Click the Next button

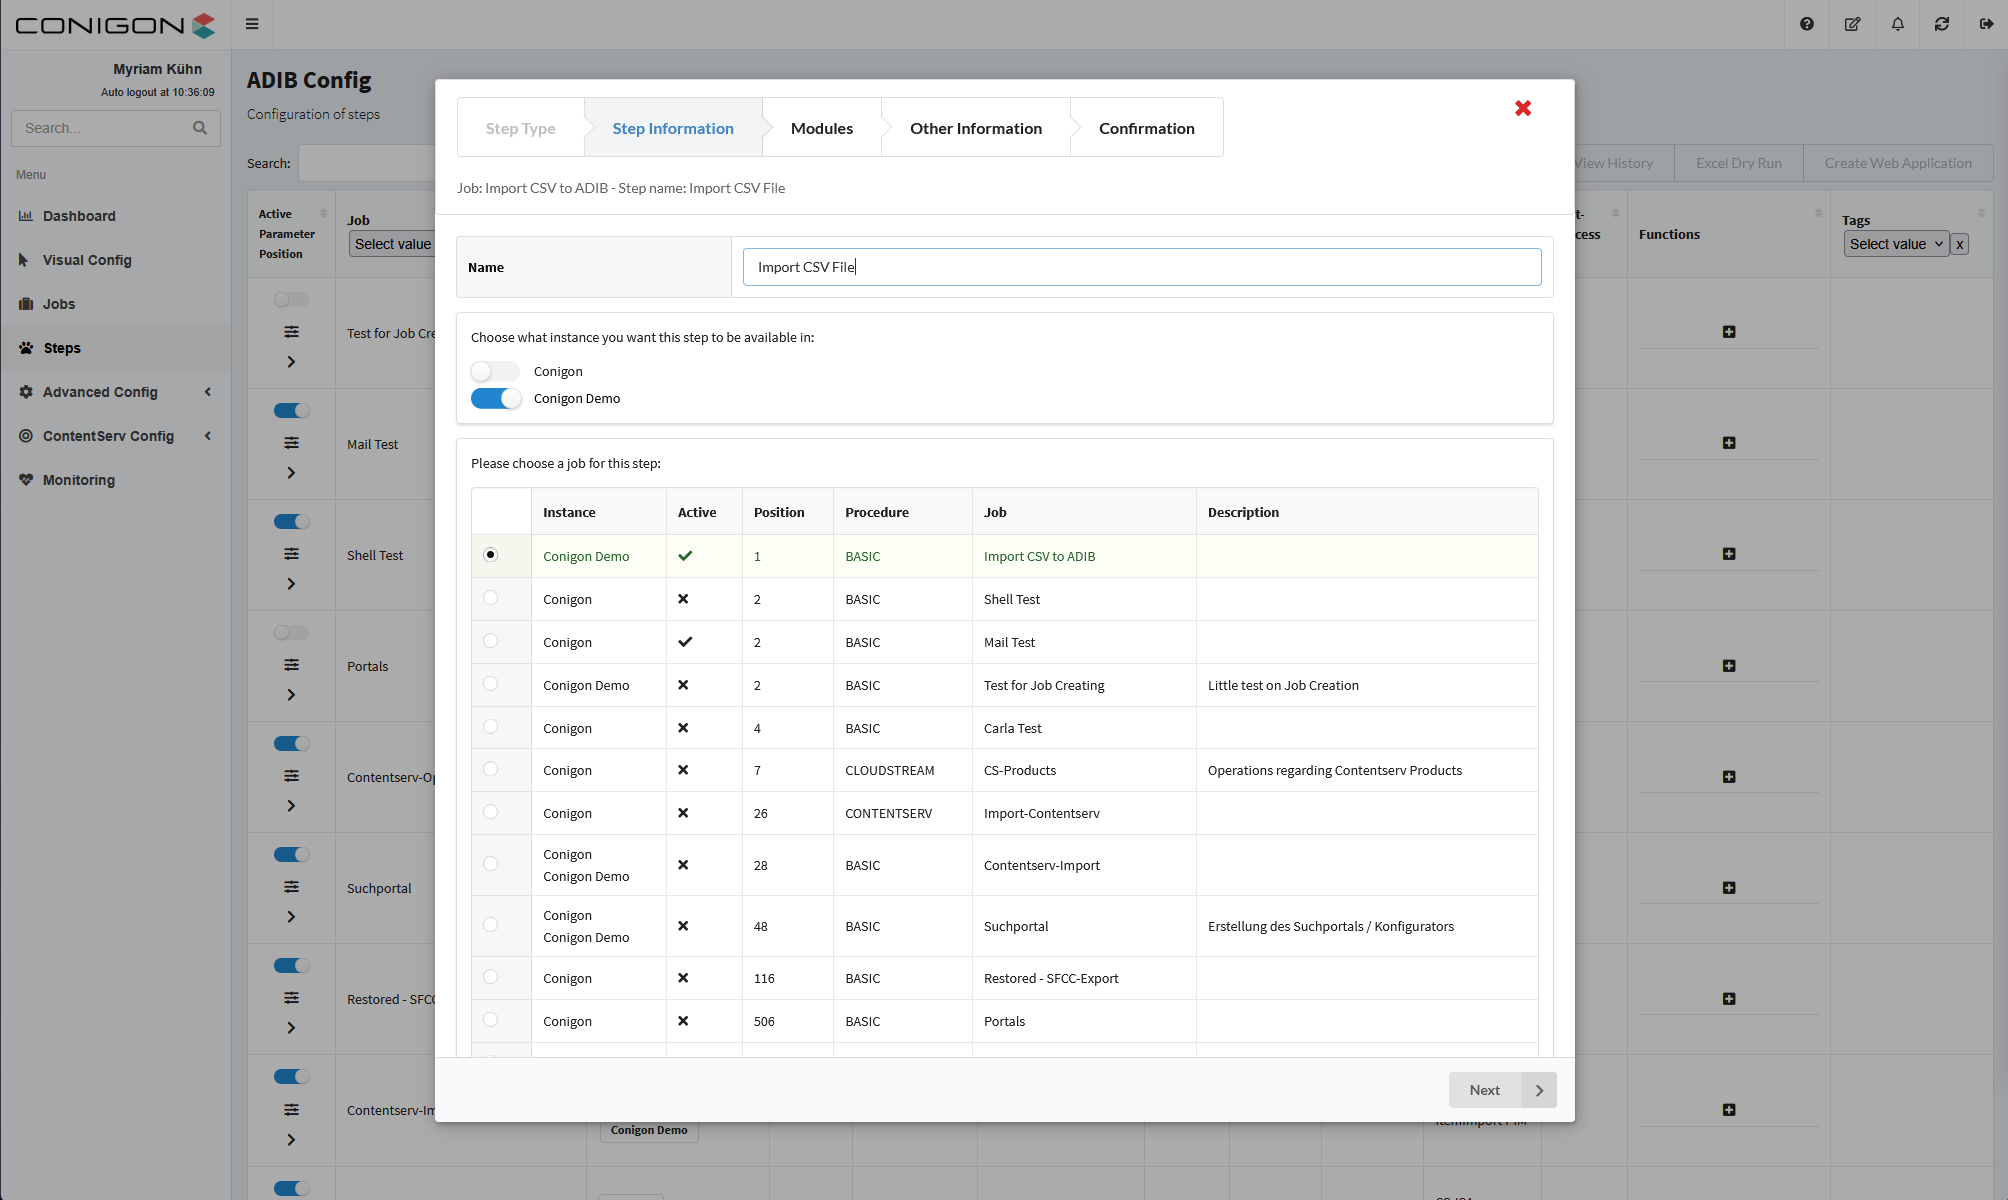pyautogui.click(x=1501, y=1090)
